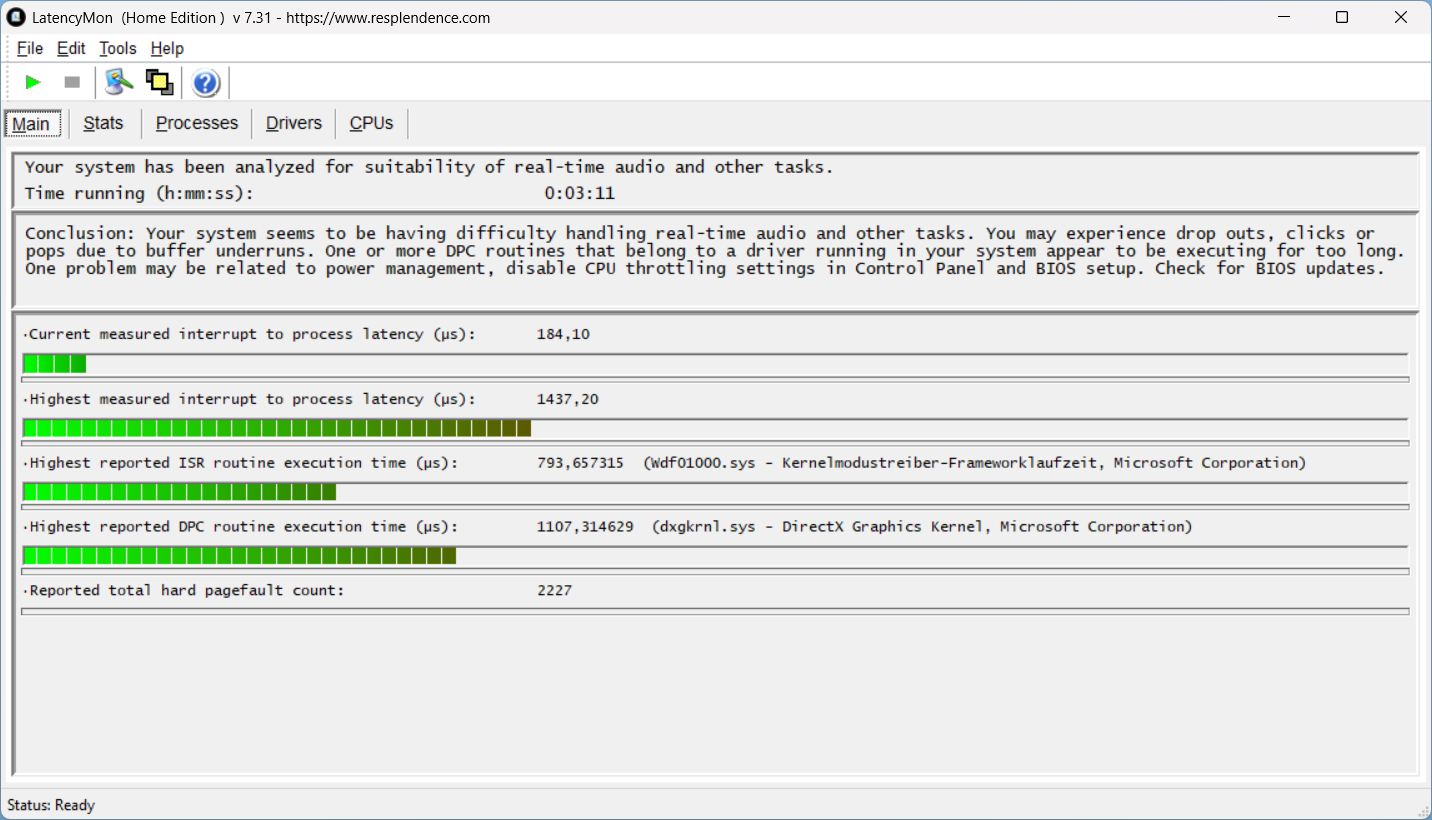Click the 'Highest reported DPC routine execution time' label
Viewport: 1432px width, 820px height.
(244, 527)
